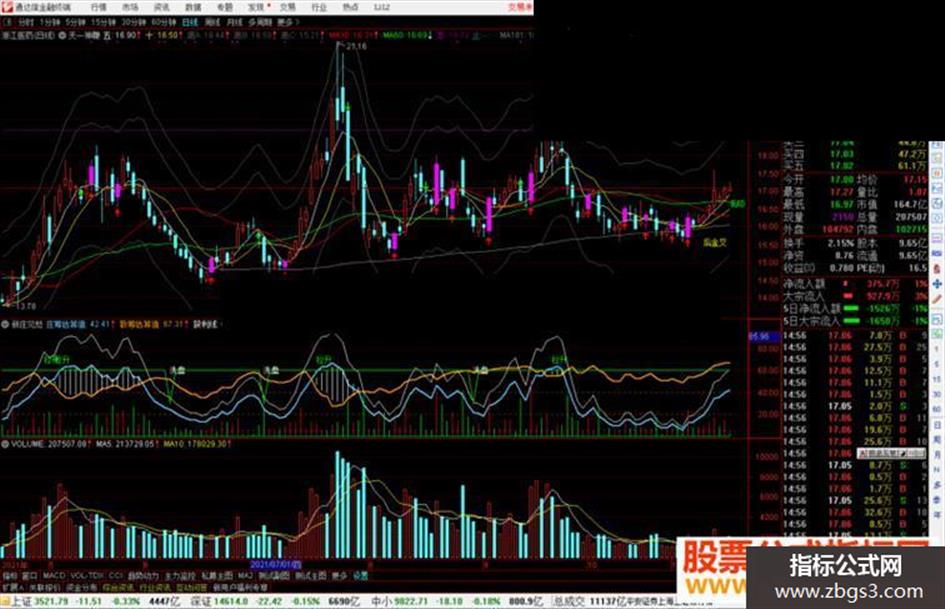The width and height of the screenshot is (945, 609).
Task: Click the 换手 value 2.15%
Action: click(841, 243)
